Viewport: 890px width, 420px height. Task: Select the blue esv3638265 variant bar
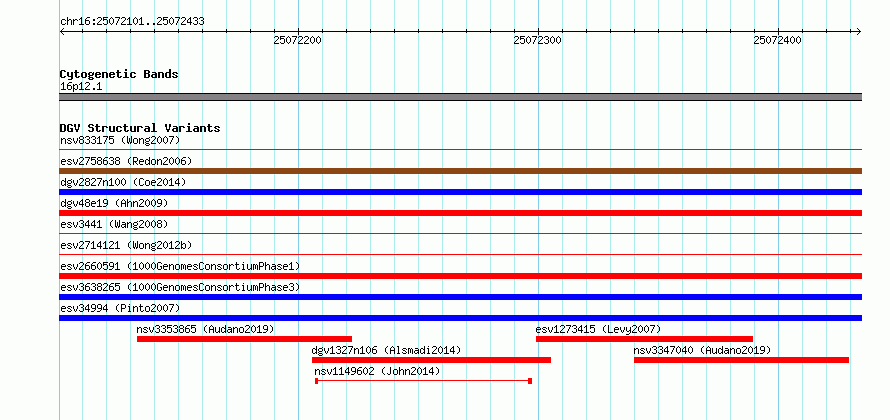tap(460, 297)
